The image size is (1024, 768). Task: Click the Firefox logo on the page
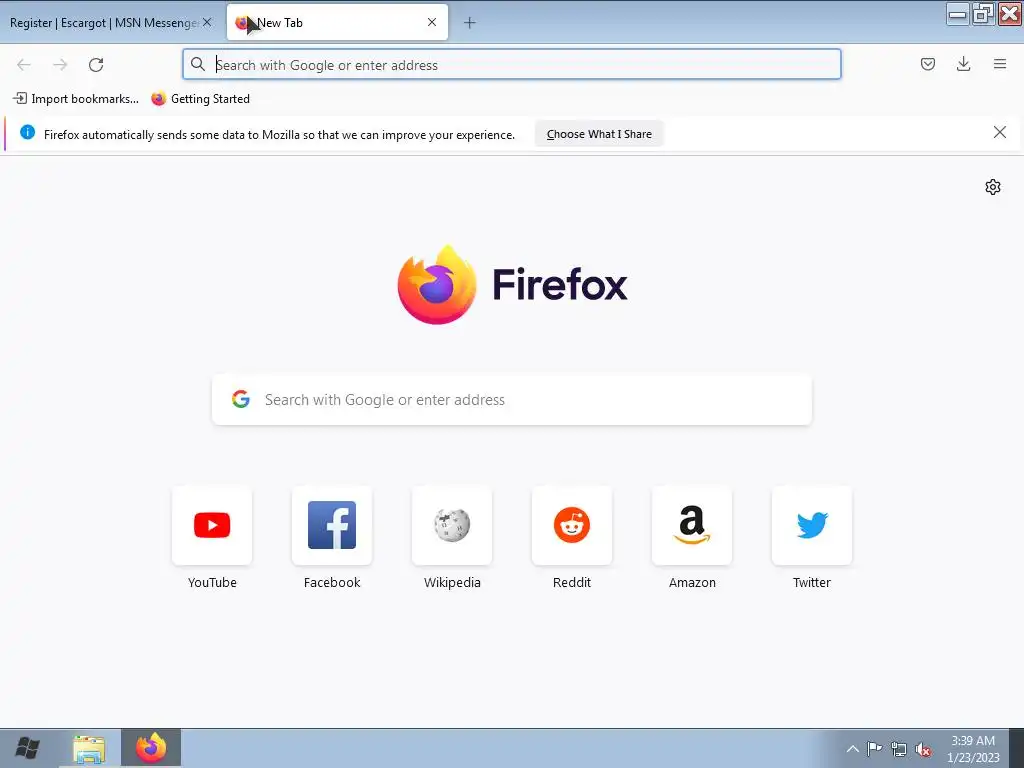pos(437,285)
